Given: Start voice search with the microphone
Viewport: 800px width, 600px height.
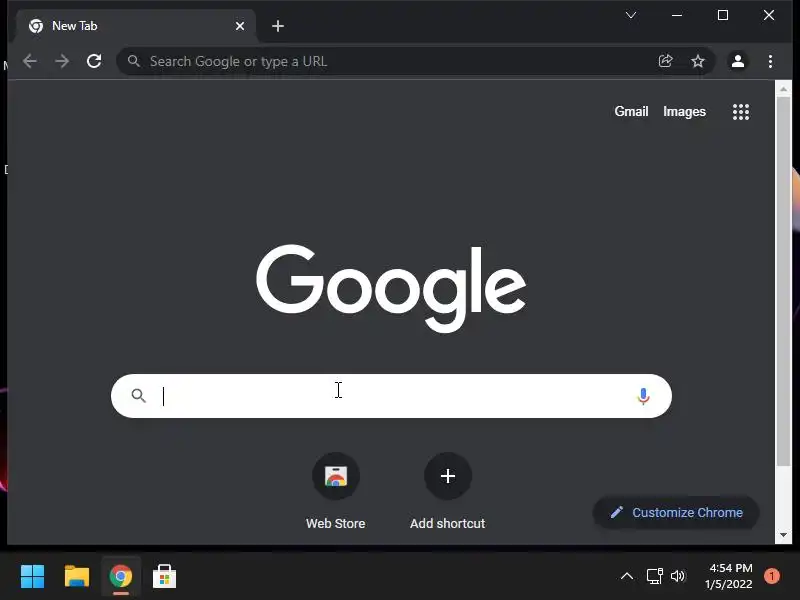Looking at the screenshot, I should (643, 396).
